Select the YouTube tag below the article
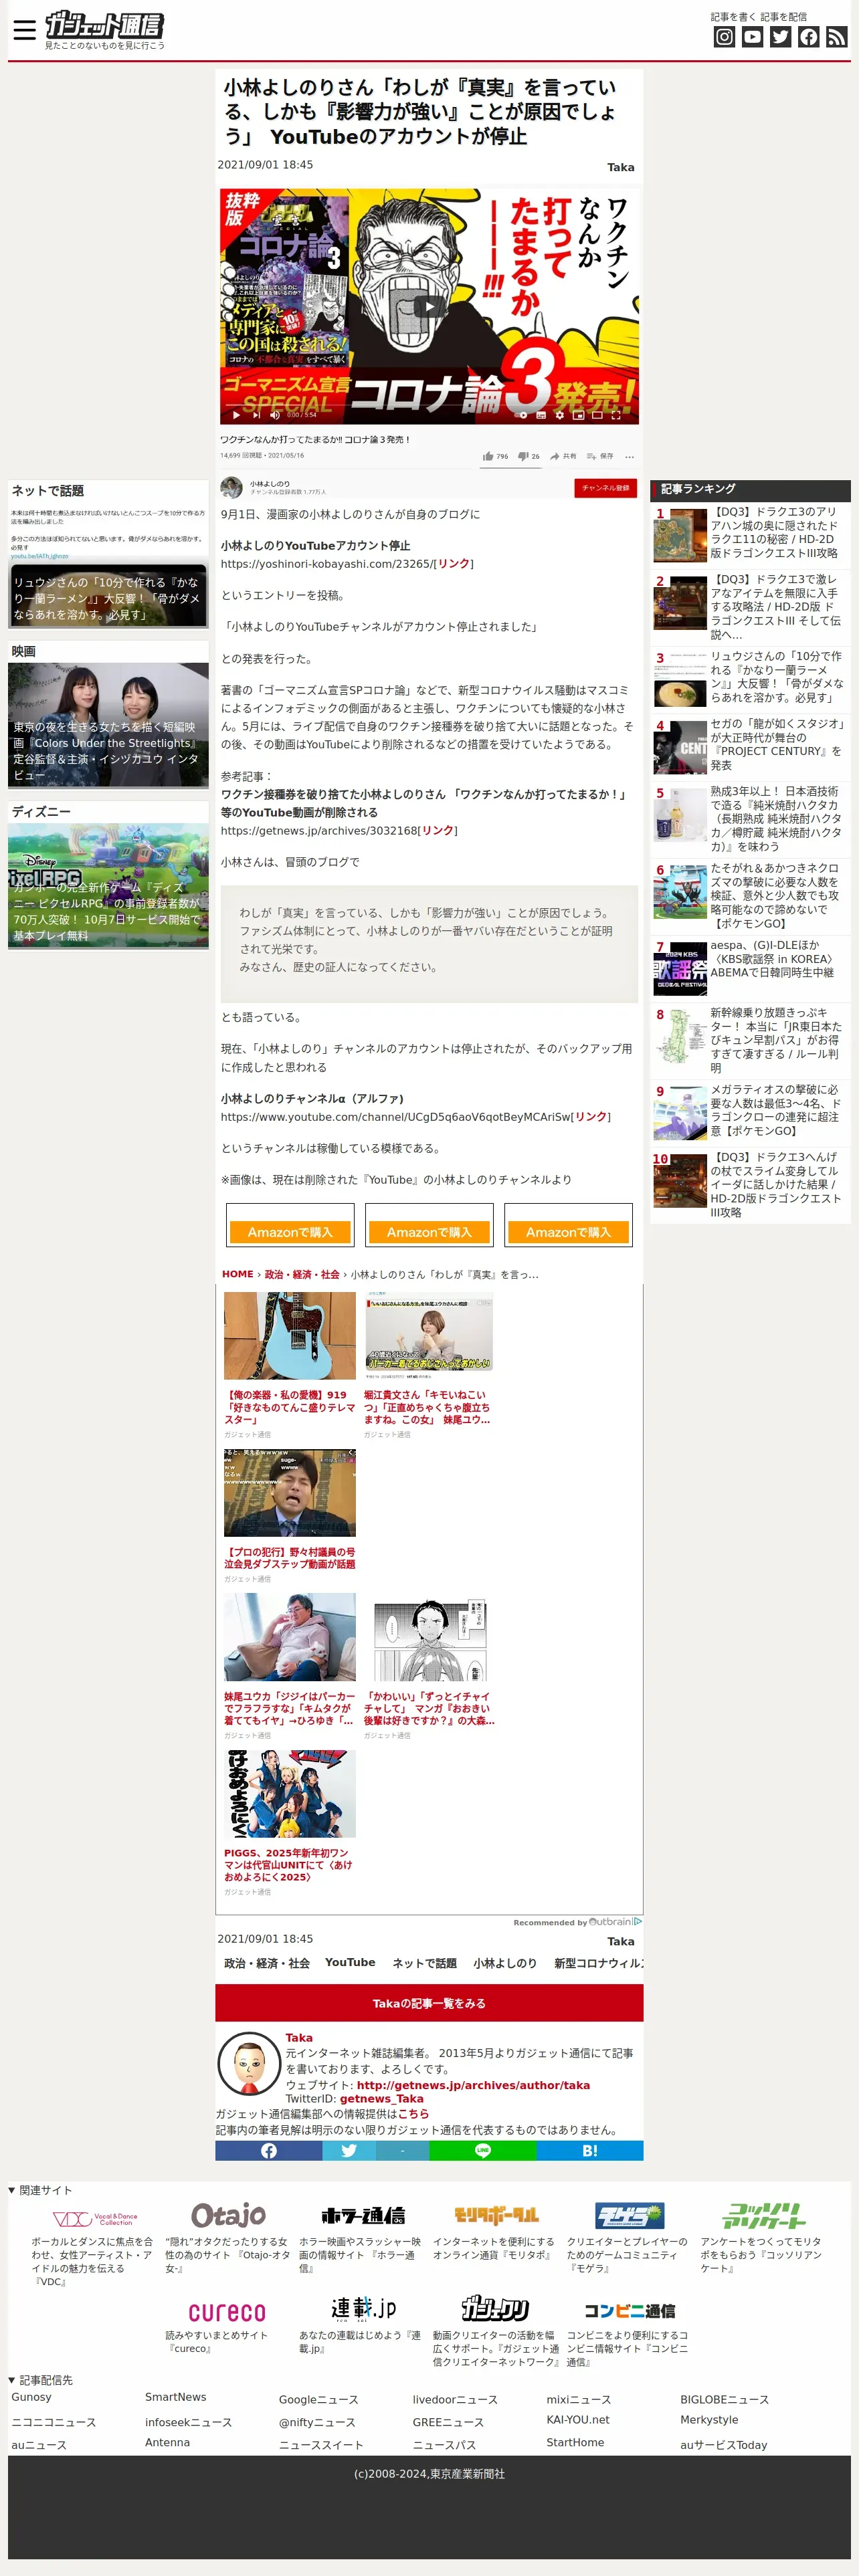The height and width of the screenshot is (2576, 859). 350,1962
